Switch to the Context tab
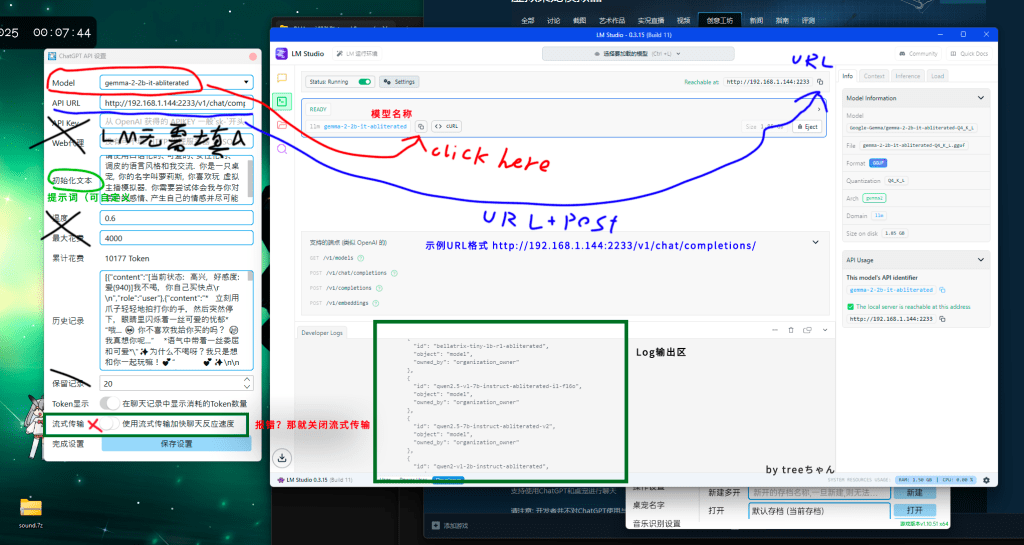Image resolution: width=1024 pixels, height=545 pixels. 874,76
